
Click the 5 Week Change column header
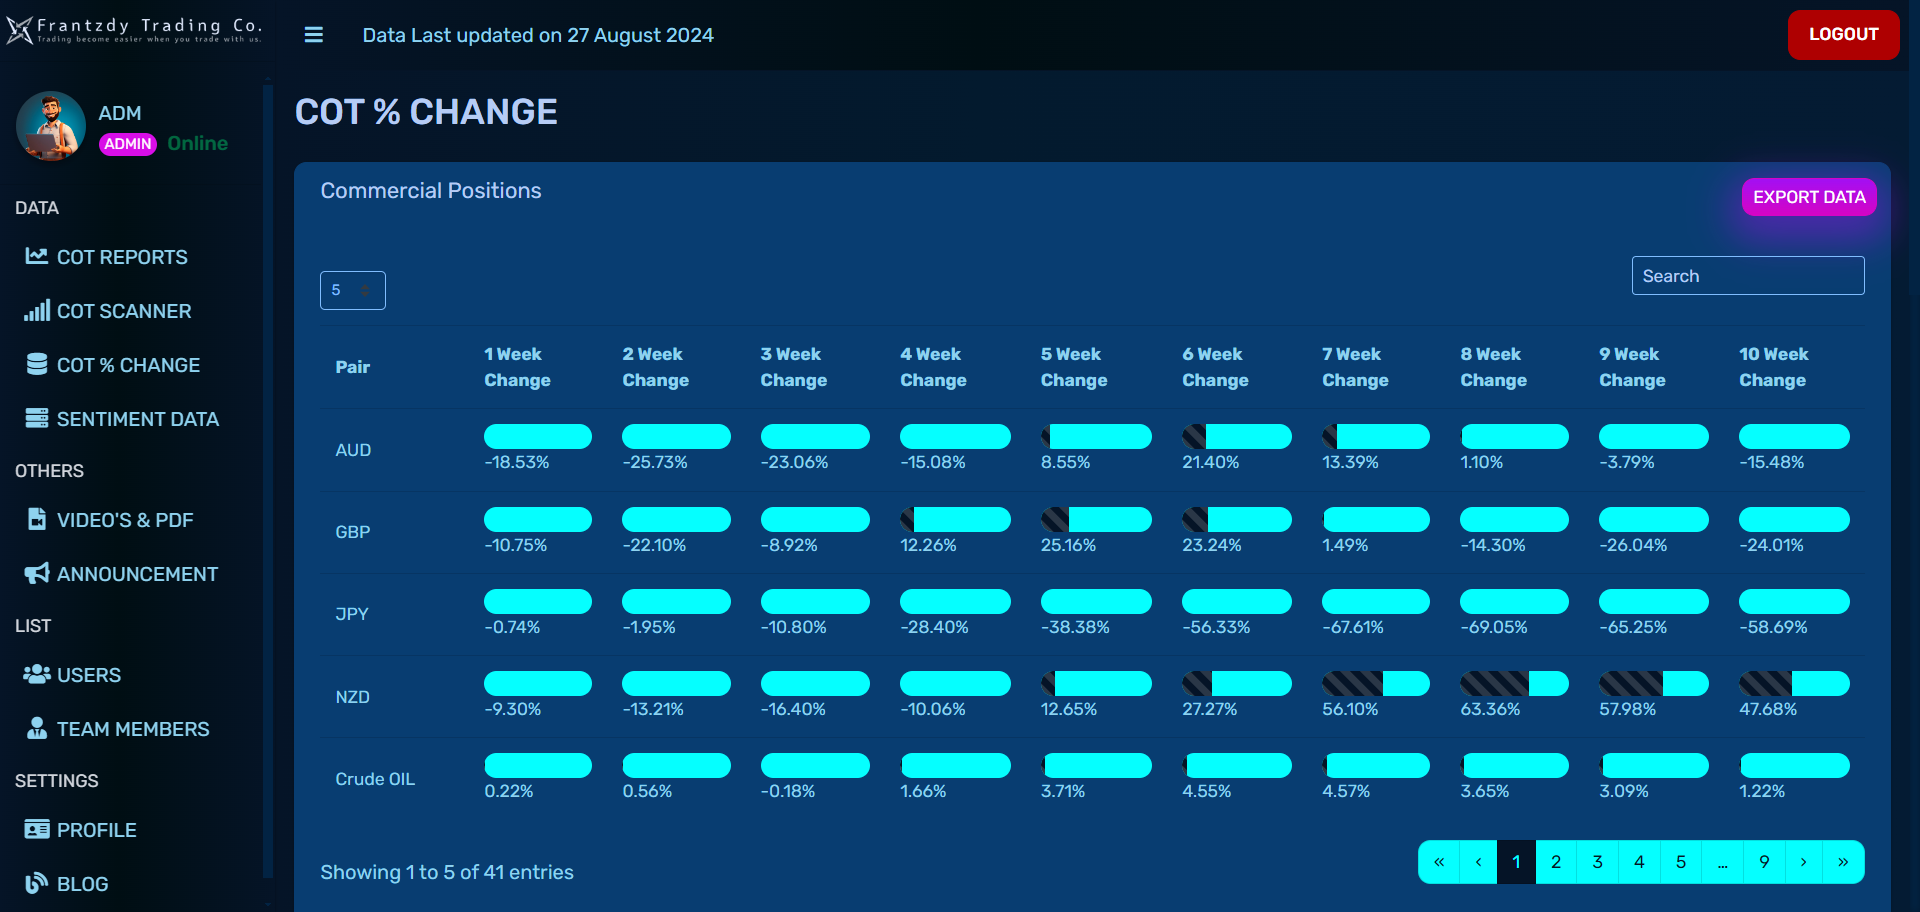1074,367
